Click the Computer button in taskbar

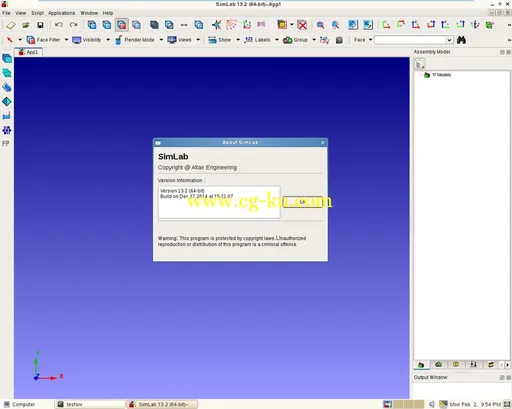[x=20, y=404]
